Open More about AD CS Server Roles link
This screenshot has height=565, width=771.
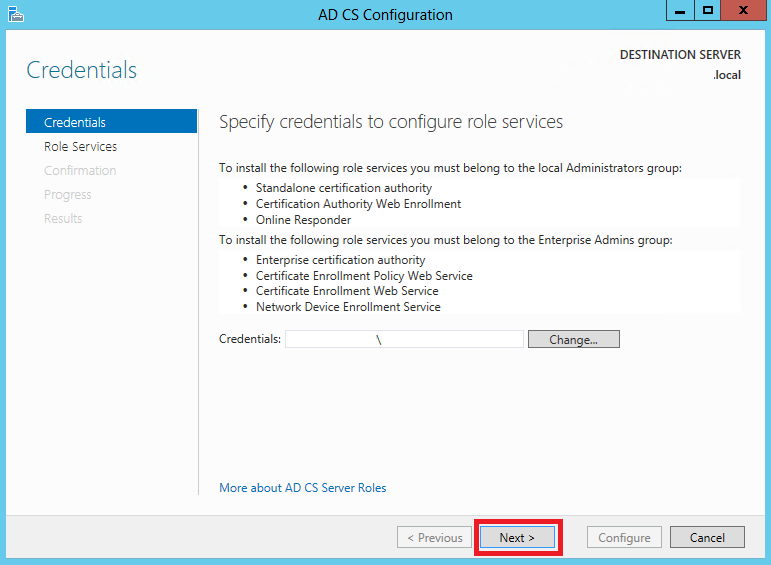pyautogui.click(x=302, y=488)
